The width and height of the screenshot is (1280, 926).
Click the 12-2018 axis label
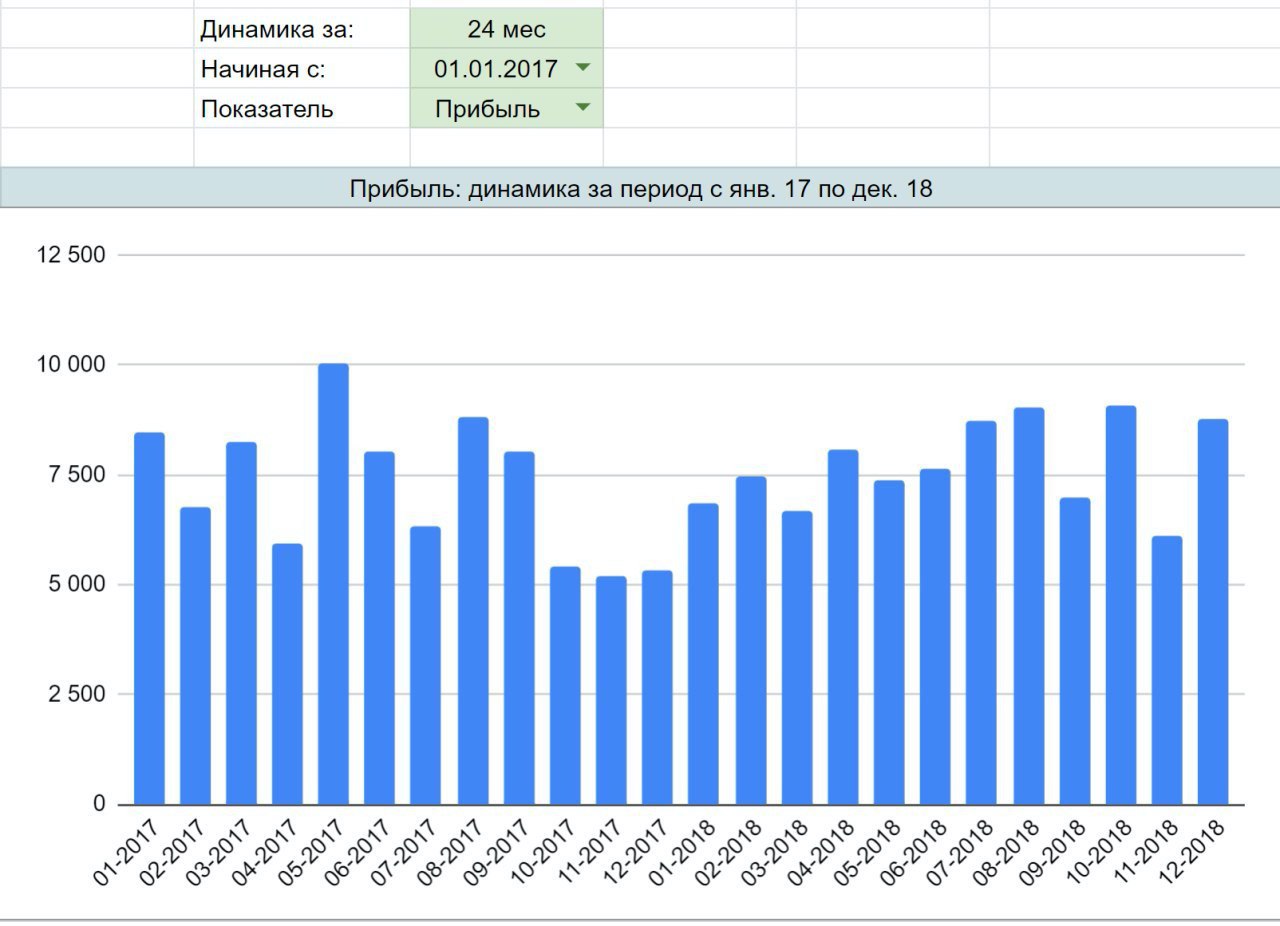pos(1193,852)
